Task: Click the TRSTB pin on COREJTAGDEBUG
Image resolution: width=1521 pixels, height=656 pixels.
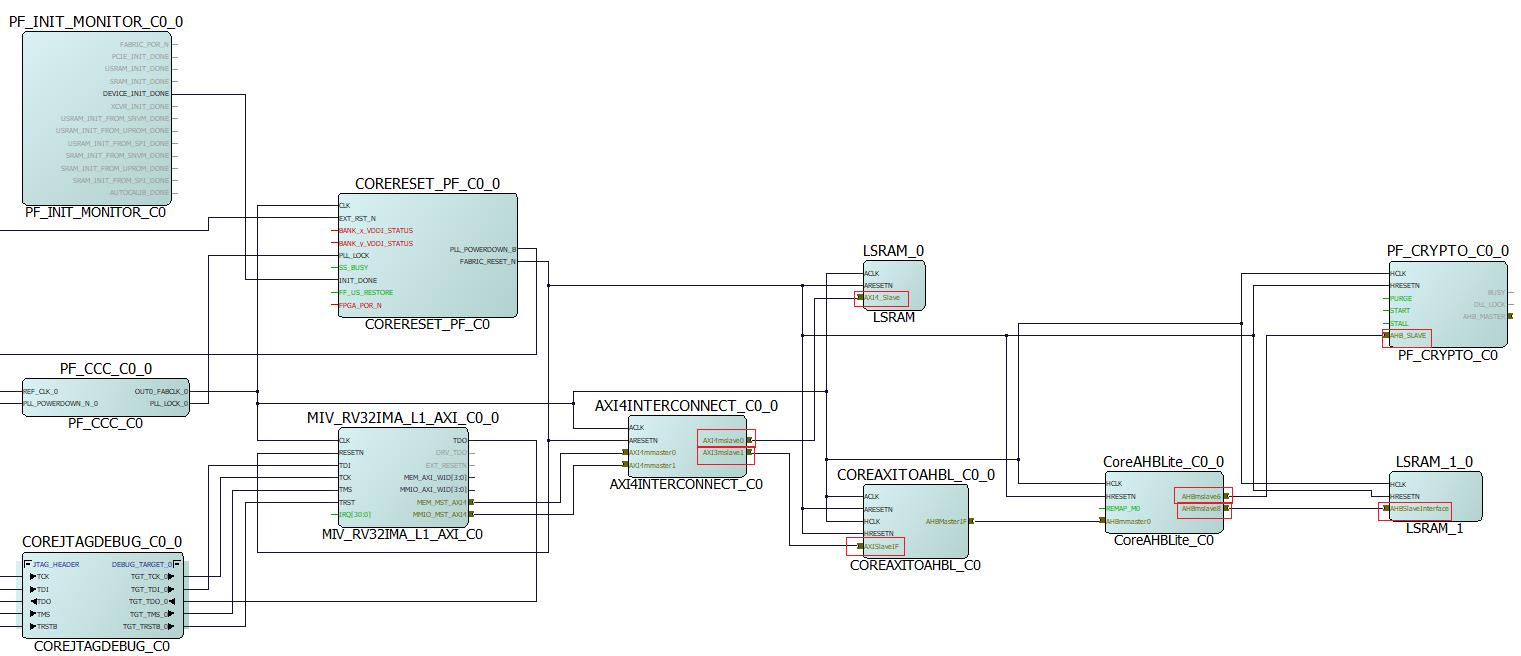Action: coord(44,627)
